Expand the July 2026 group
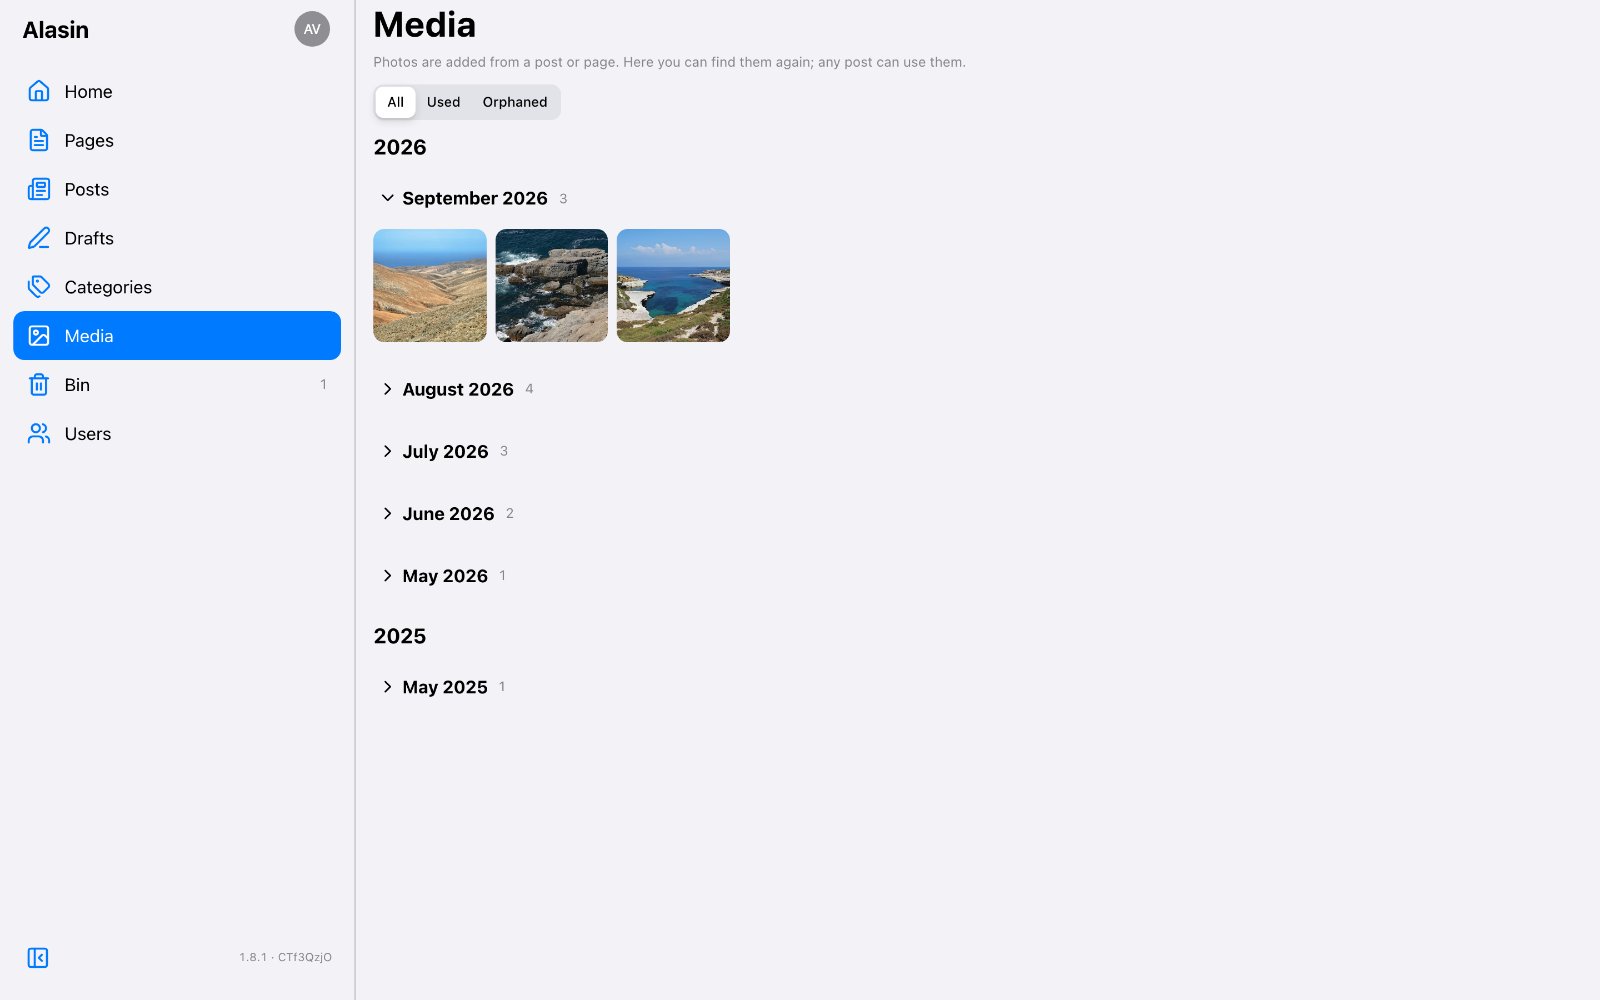The image size is (1600, 1000). click(x=387, y=451)
